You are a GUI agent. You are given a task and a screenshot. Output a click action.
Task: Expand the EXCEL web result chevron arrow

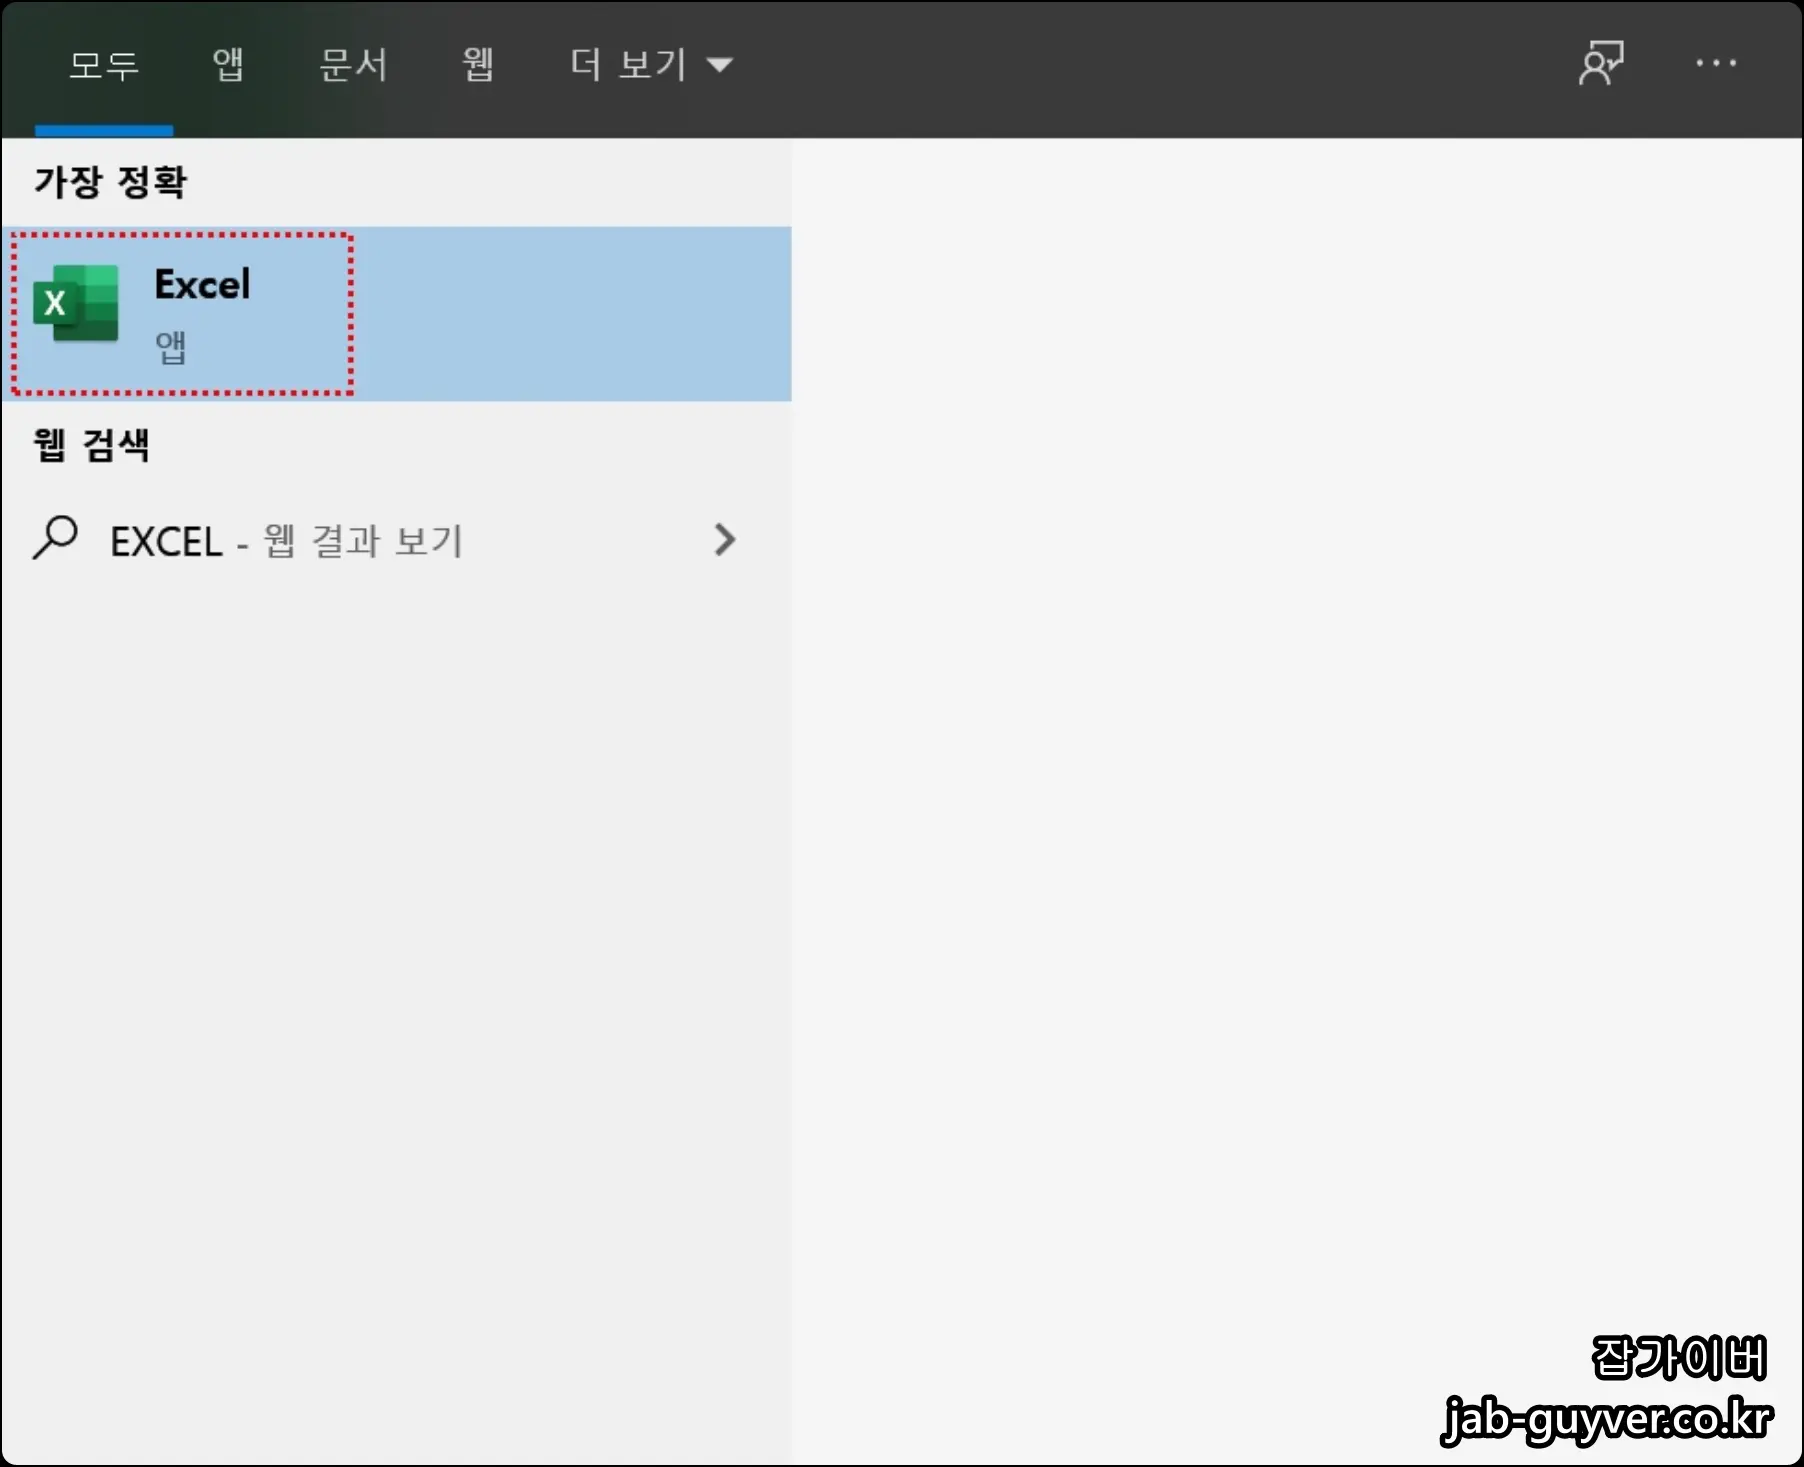coord(725,540)
